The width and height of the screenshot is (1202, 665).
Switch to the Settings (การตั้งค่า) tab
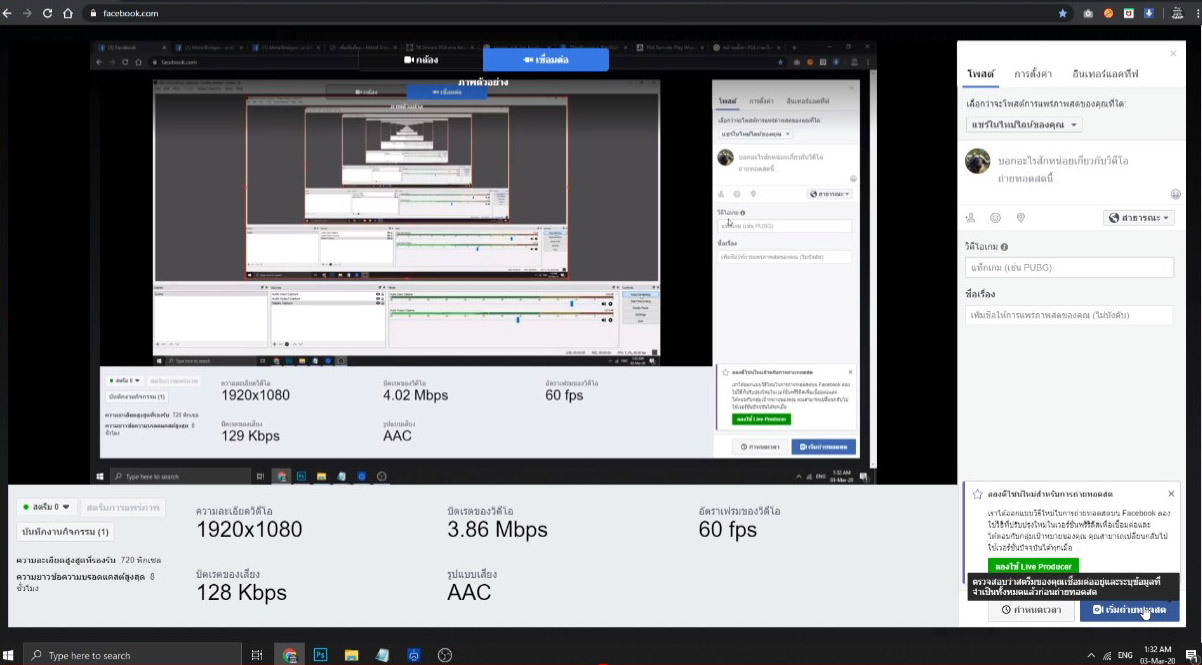[x=1033, y=73]
